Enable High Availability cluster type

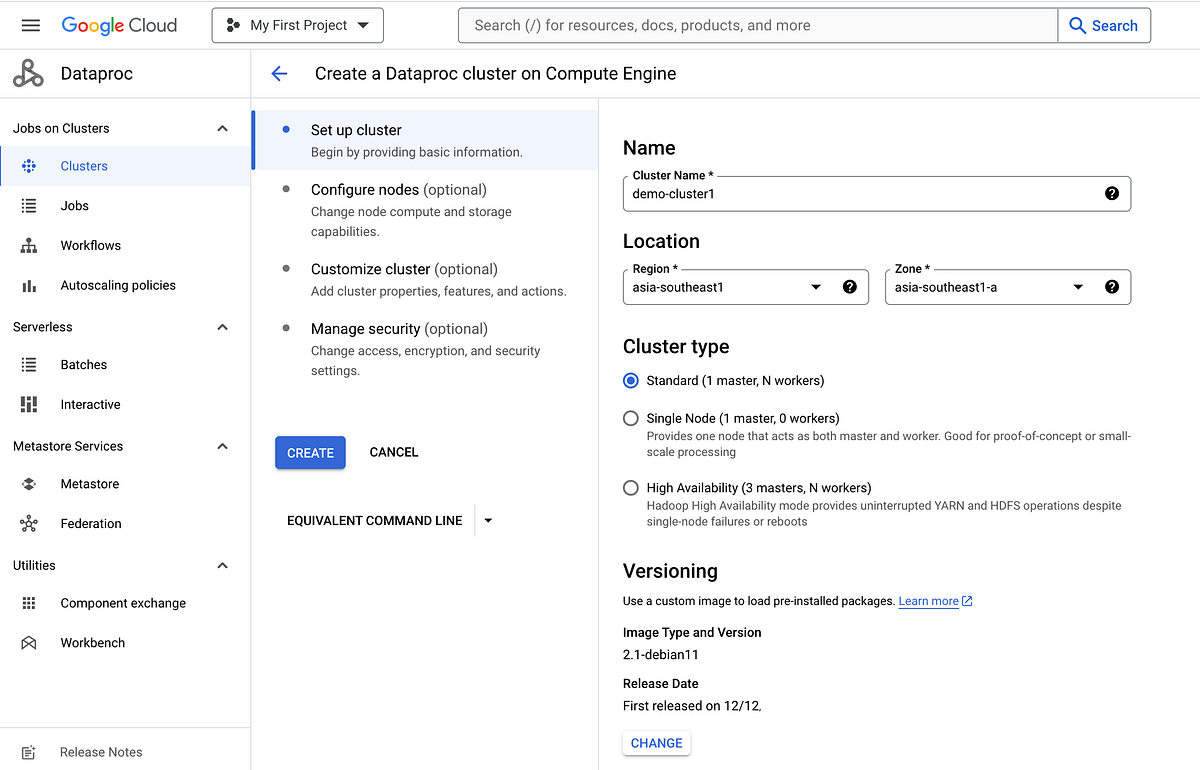pos(630,487)
